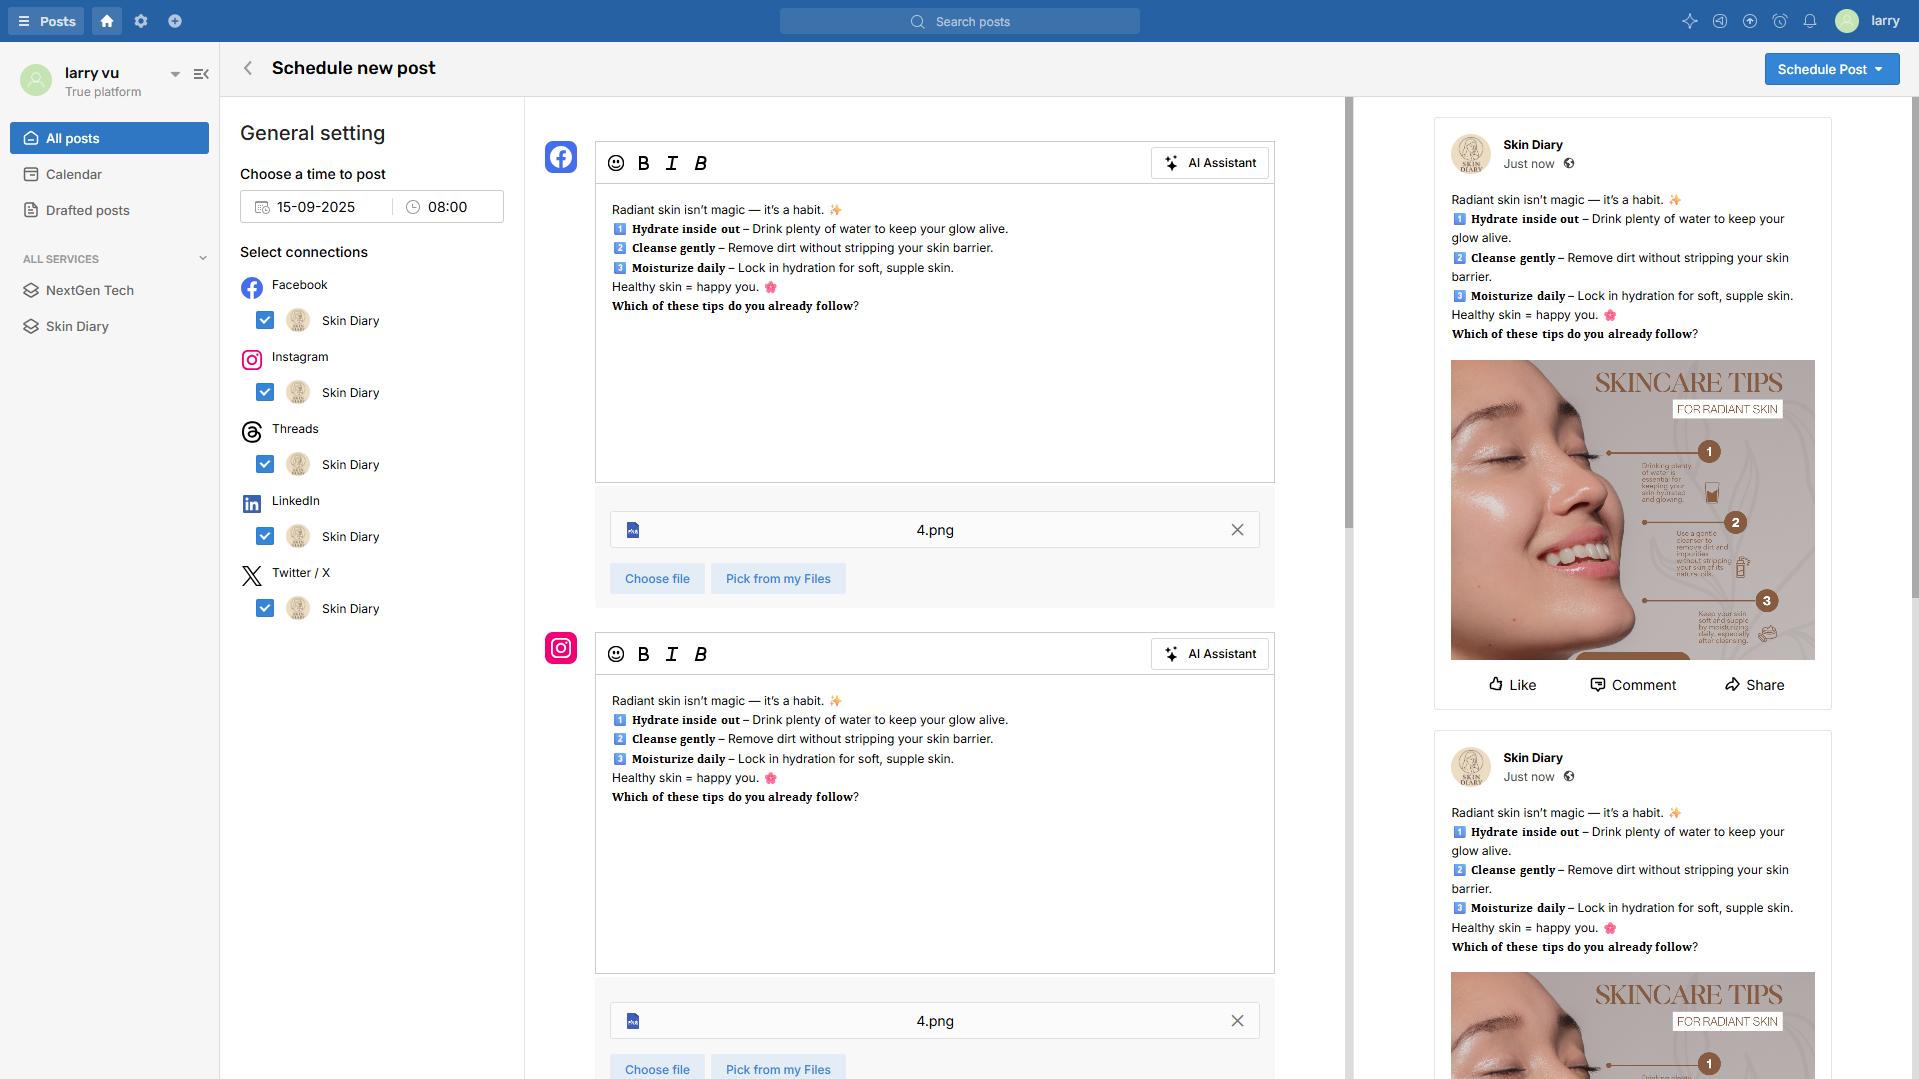Apply bold formatting in Facebook editor
The image size is (1919, 1079).
click(643, 163)
